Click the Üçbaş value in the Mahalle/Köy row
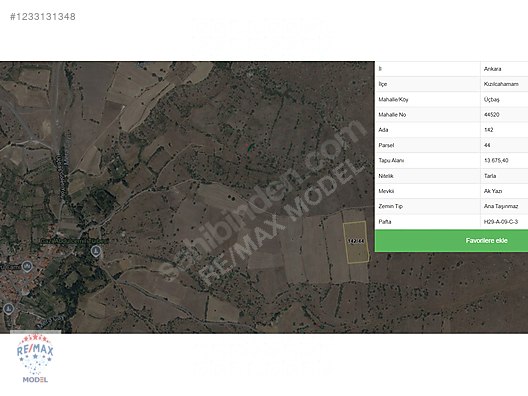Viewport: 528px width, 396px height. click(x=491, y=99)
